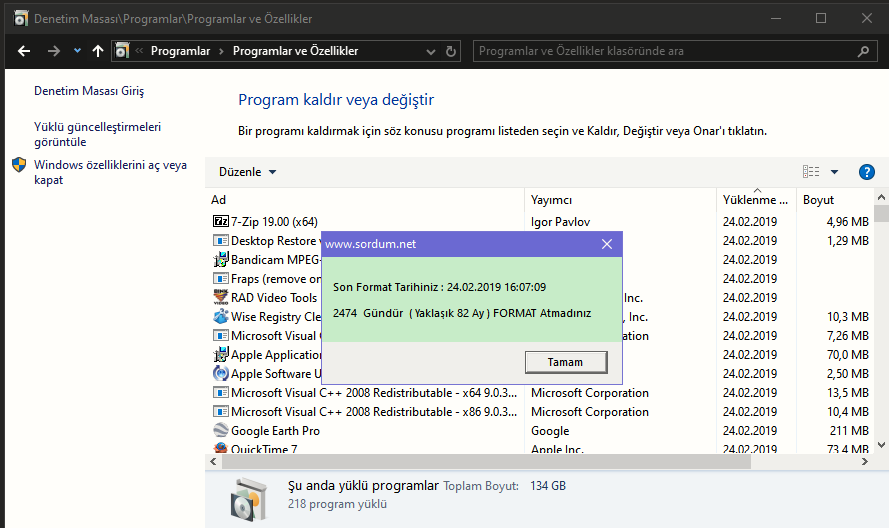Click the search magnifier icon

pos(863,52)
